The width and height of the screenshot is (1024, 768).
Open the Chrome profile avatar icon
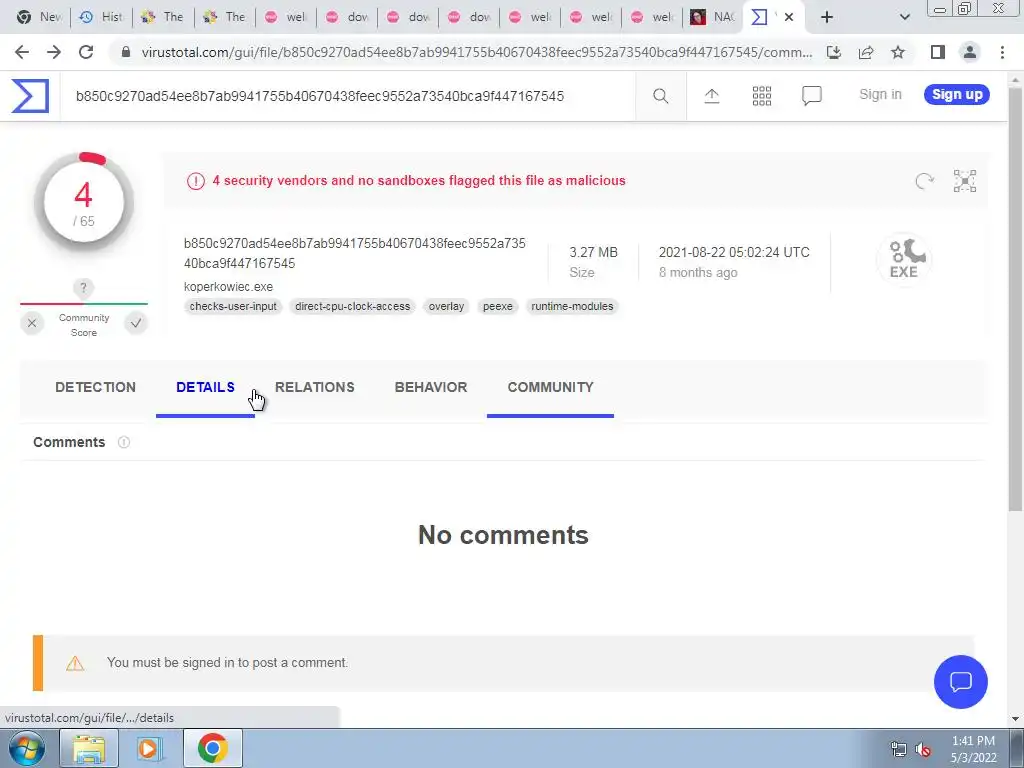coord(970,52)
